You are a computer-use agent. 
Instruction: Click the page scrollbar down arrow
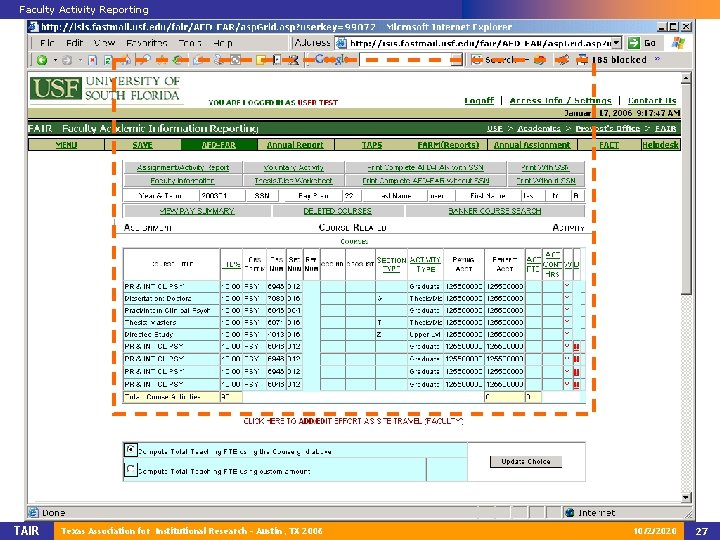tap(686, 497)
